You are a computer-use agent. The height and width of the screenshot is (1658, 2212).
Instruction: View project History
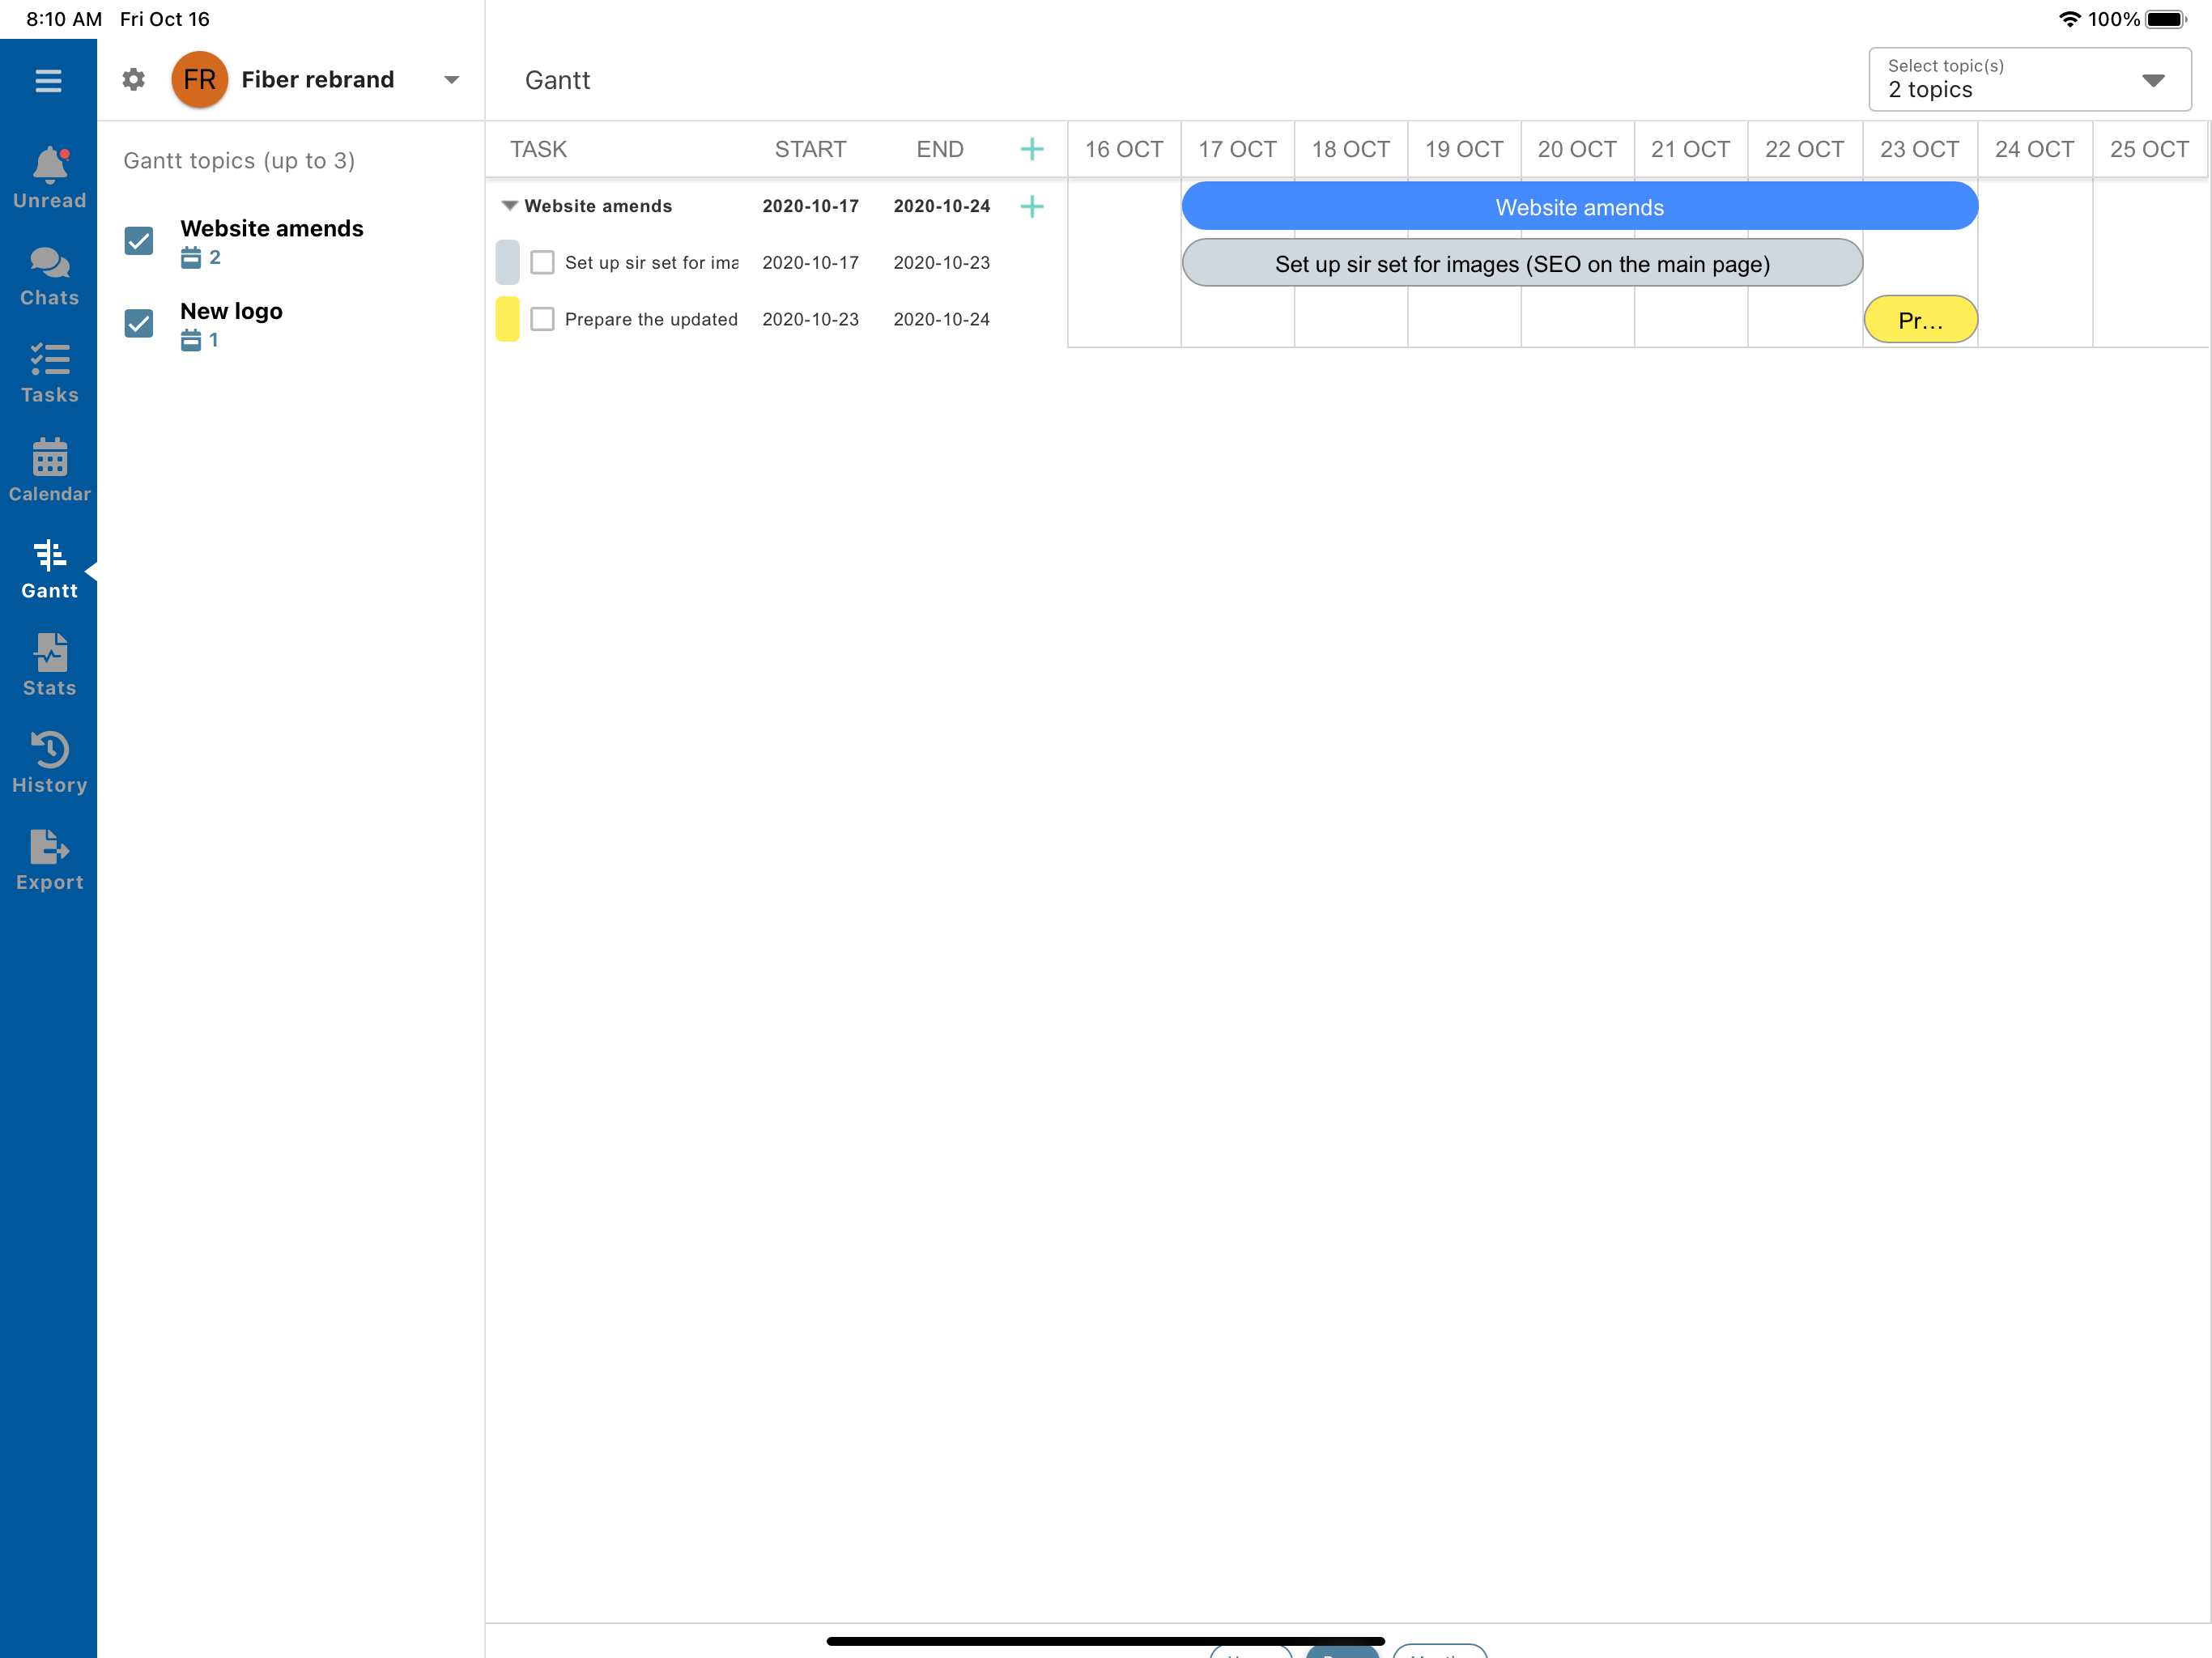[x=49, y=762]
